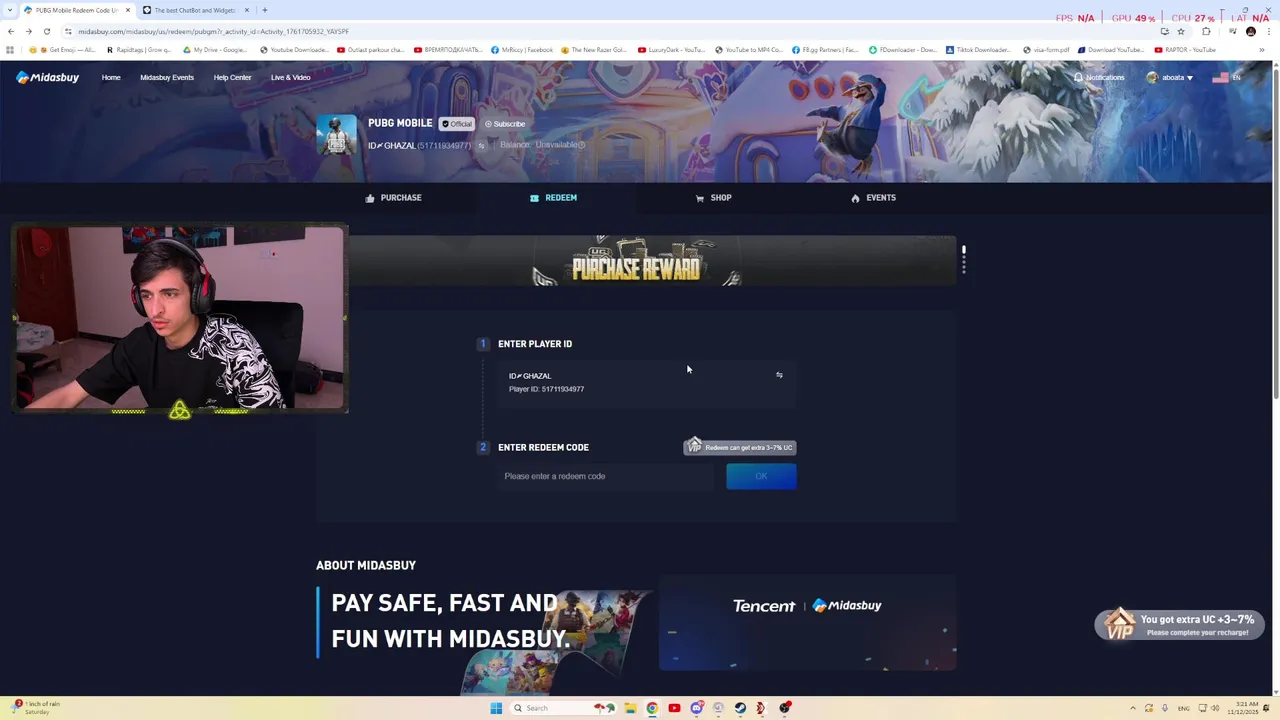Open Live & Video section
1280x720 pixels.
pyautogui.click(x=290, y=77)
